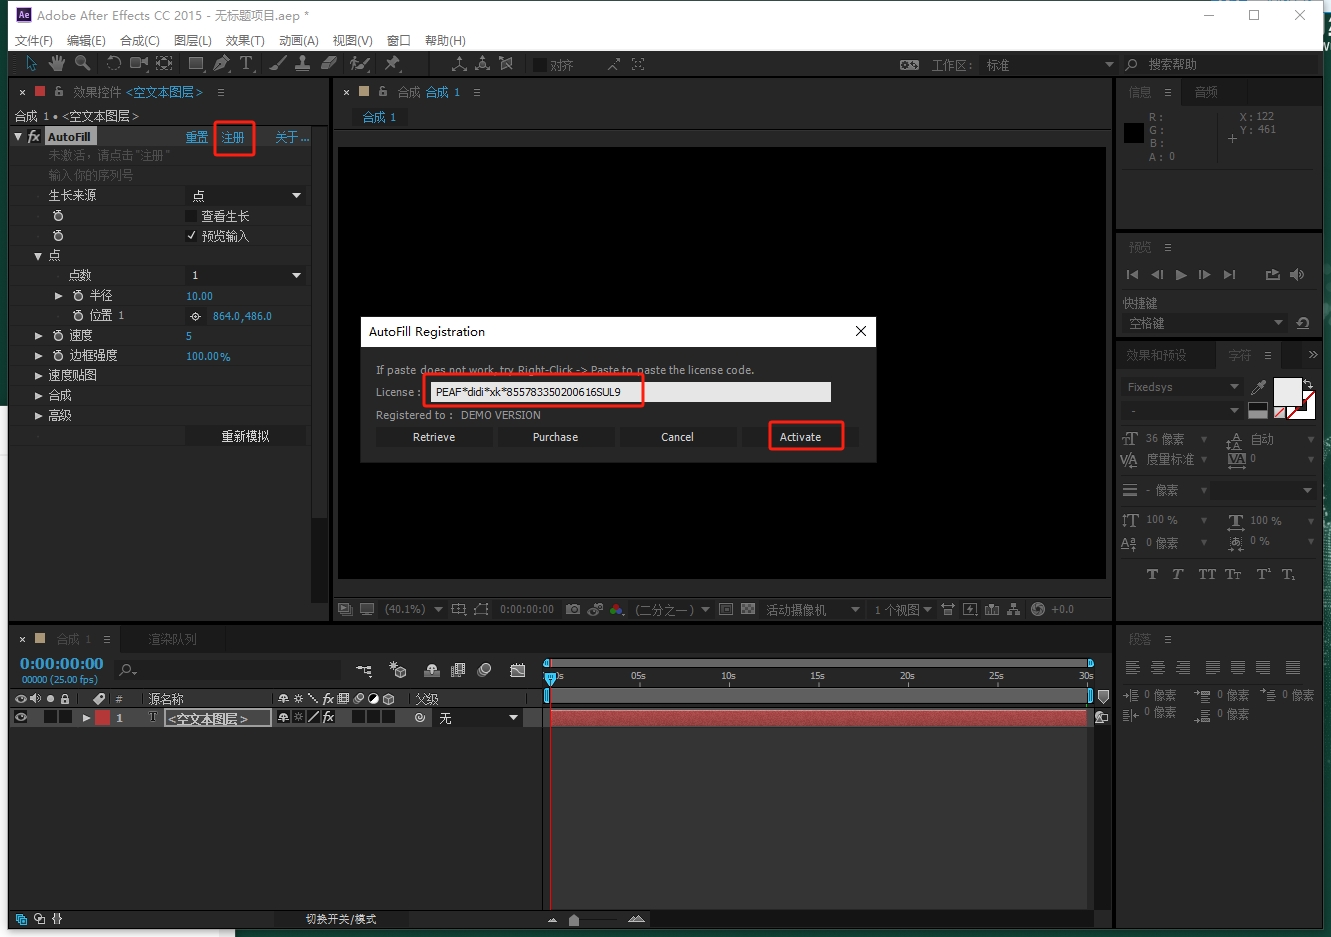The image size is (1331, 937).
Task: Expand the 速度贴图 property group
Action: pos(39,376)
